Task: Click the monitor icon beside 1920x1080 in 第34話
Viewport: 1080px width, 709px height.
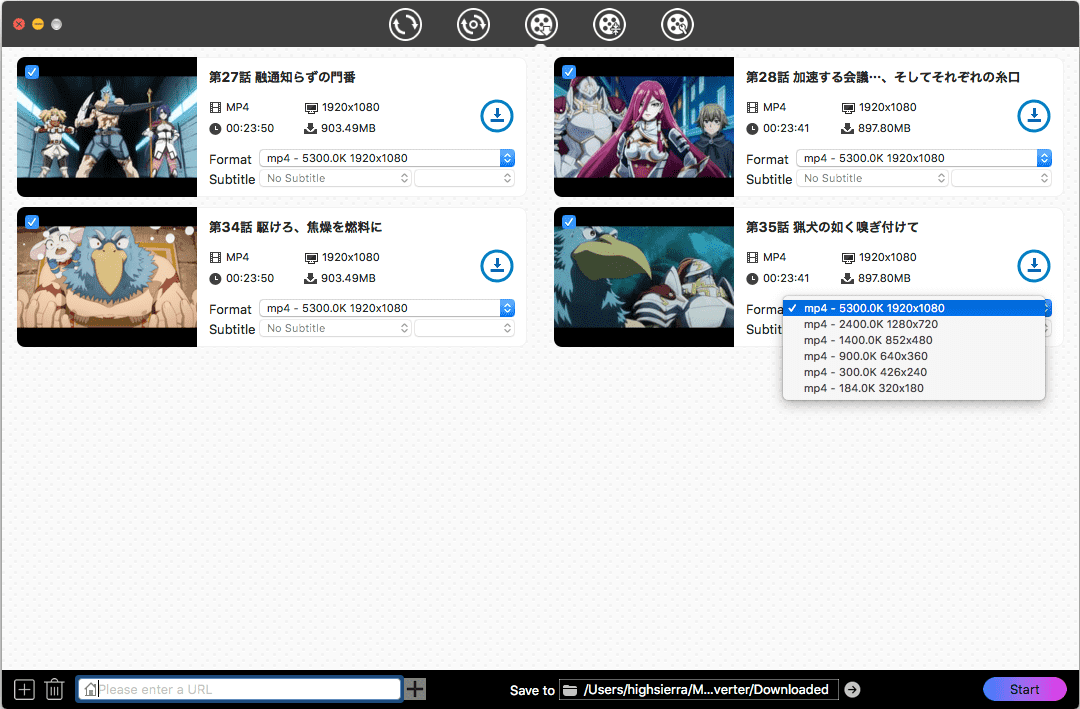Action: (311, 258)
